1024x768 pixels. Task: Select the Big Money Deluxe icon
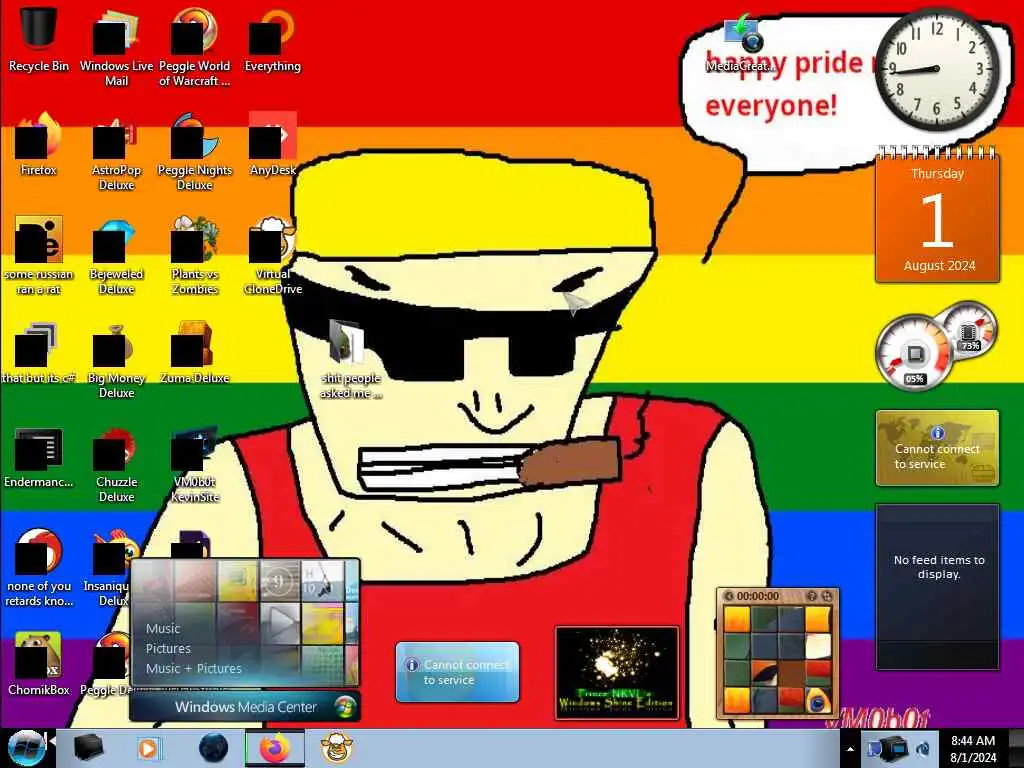point(116,359)
